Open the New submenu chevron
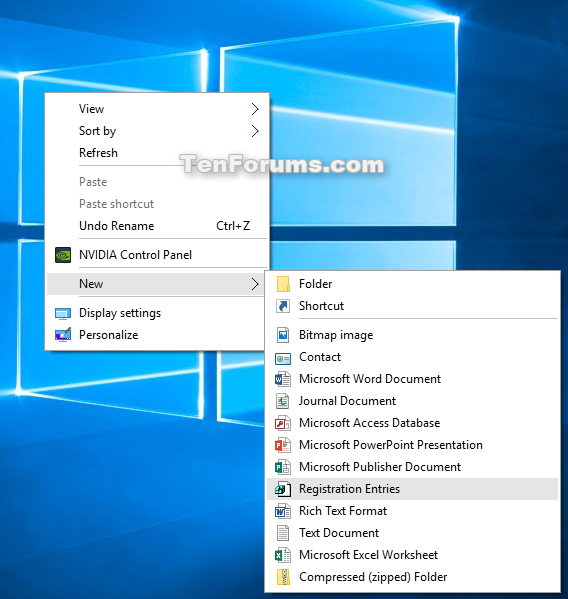 coord(255,284)
